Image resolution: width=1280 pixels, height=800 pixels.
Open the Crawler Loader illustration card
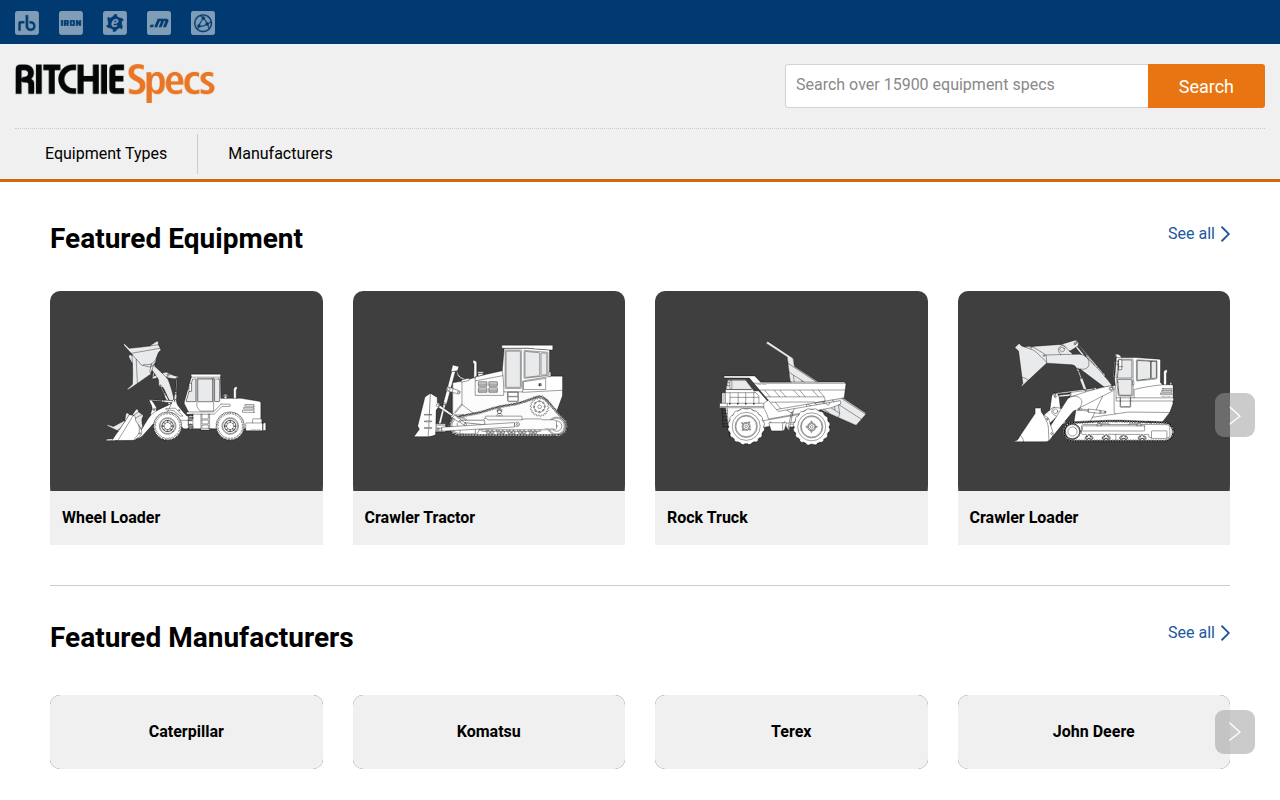1094,391
